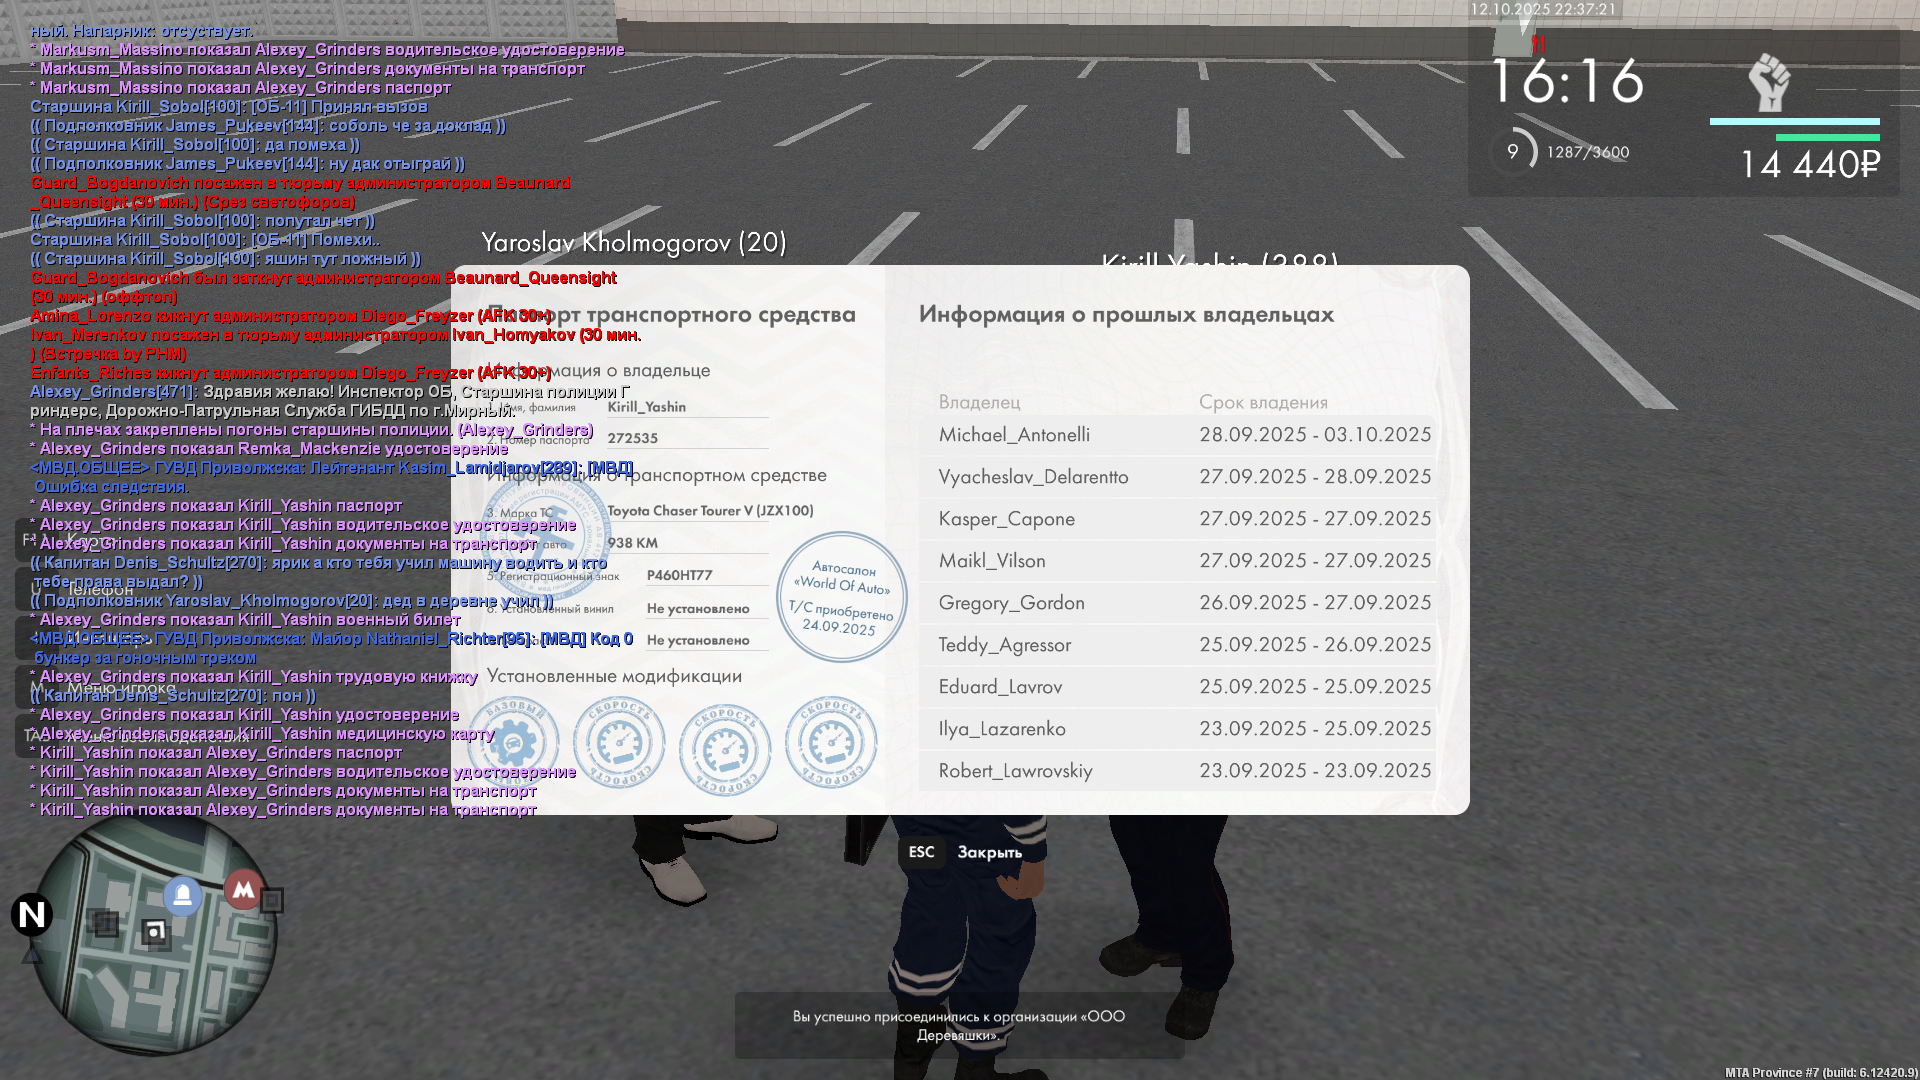The width and height of the screenshot is (1920, 1080).
Task: Click Закрыть to close the vehicle passport
Action: pos(988,852)
